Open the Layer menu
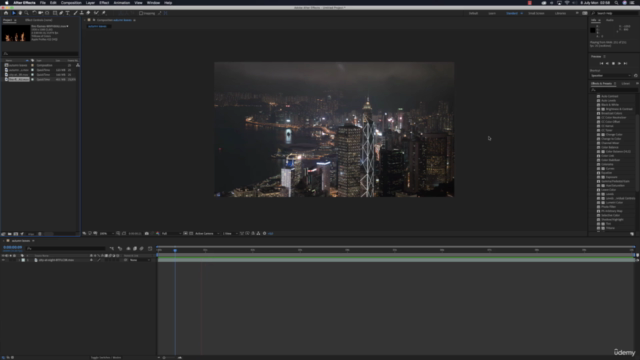 90,3
